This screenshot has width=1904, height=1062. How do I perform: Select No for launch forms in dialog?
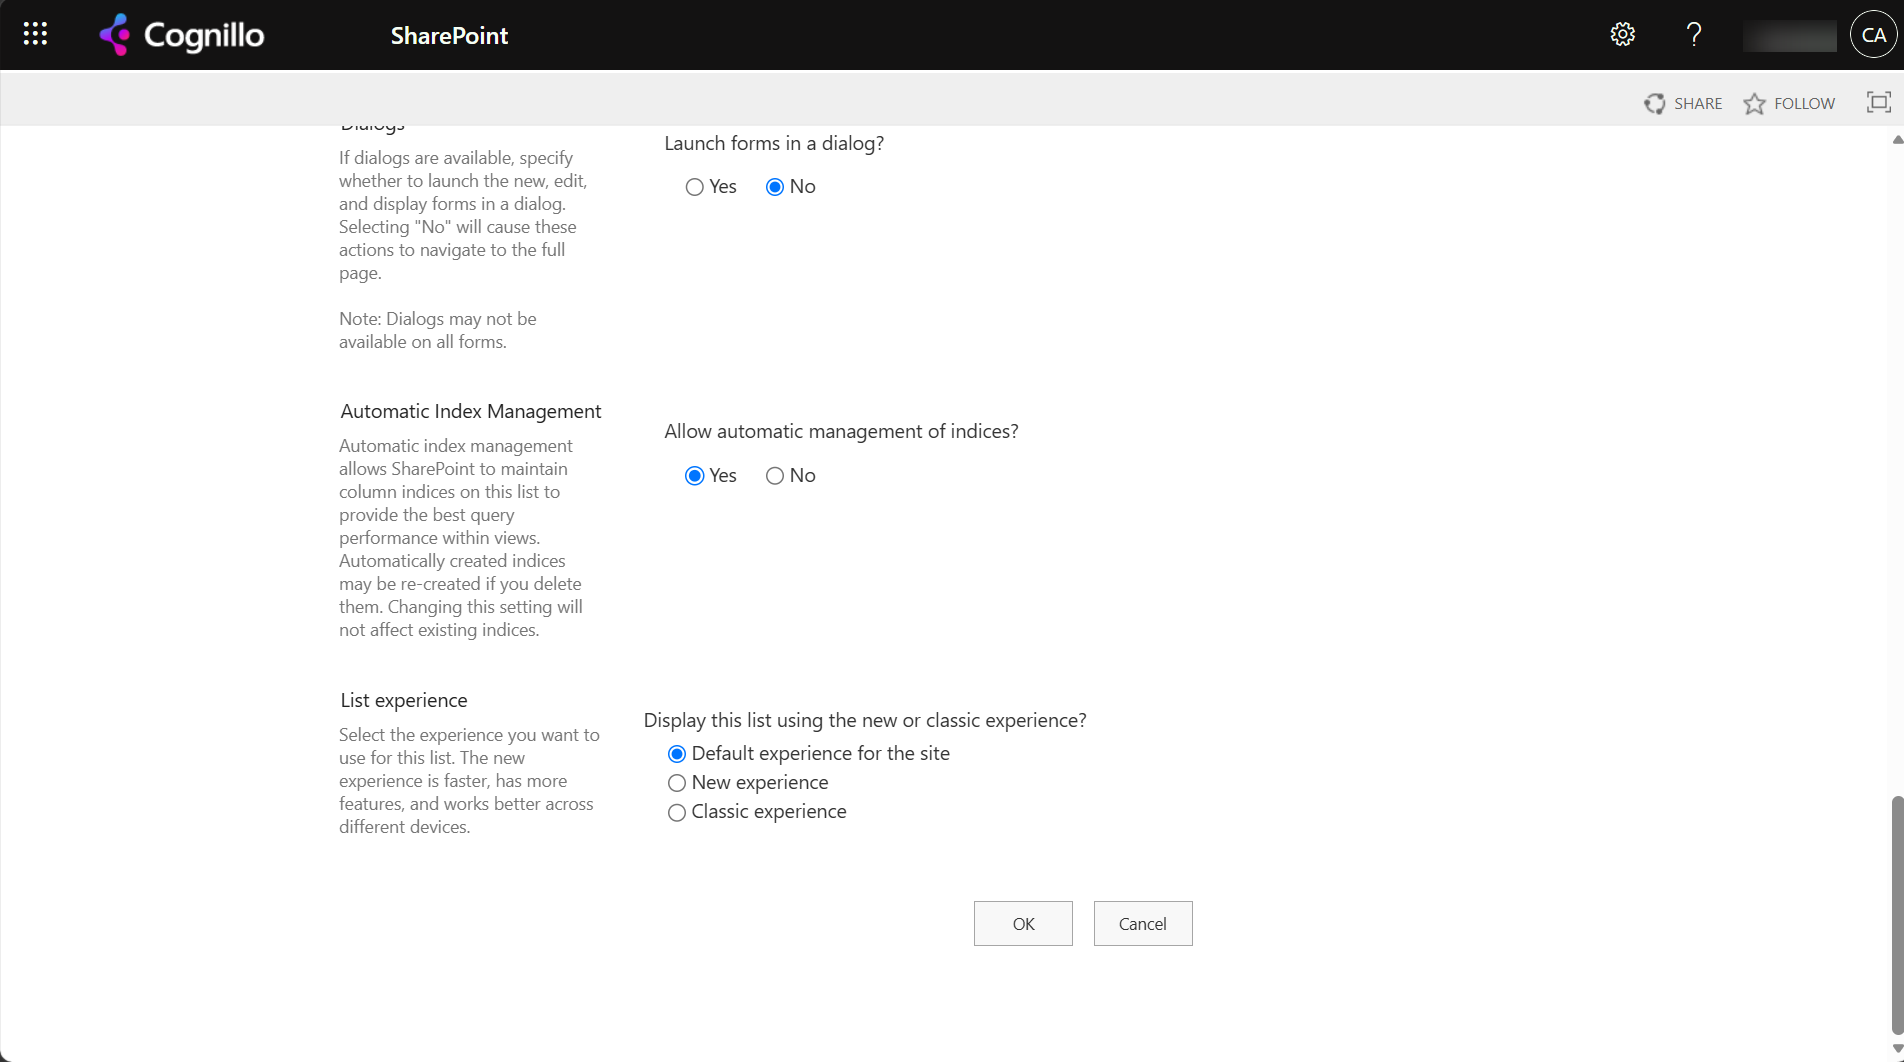tap(774, 187)
